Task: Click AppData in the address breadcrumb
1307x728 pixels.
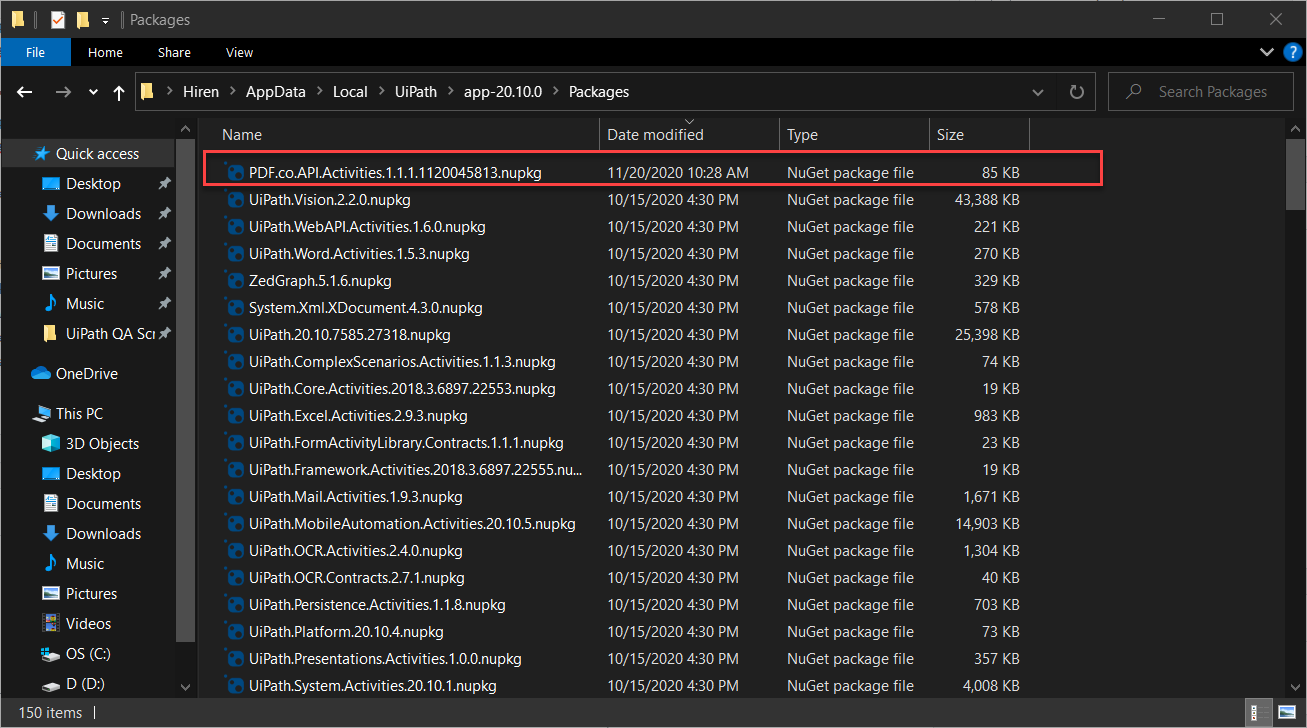Action: point(276,92)
